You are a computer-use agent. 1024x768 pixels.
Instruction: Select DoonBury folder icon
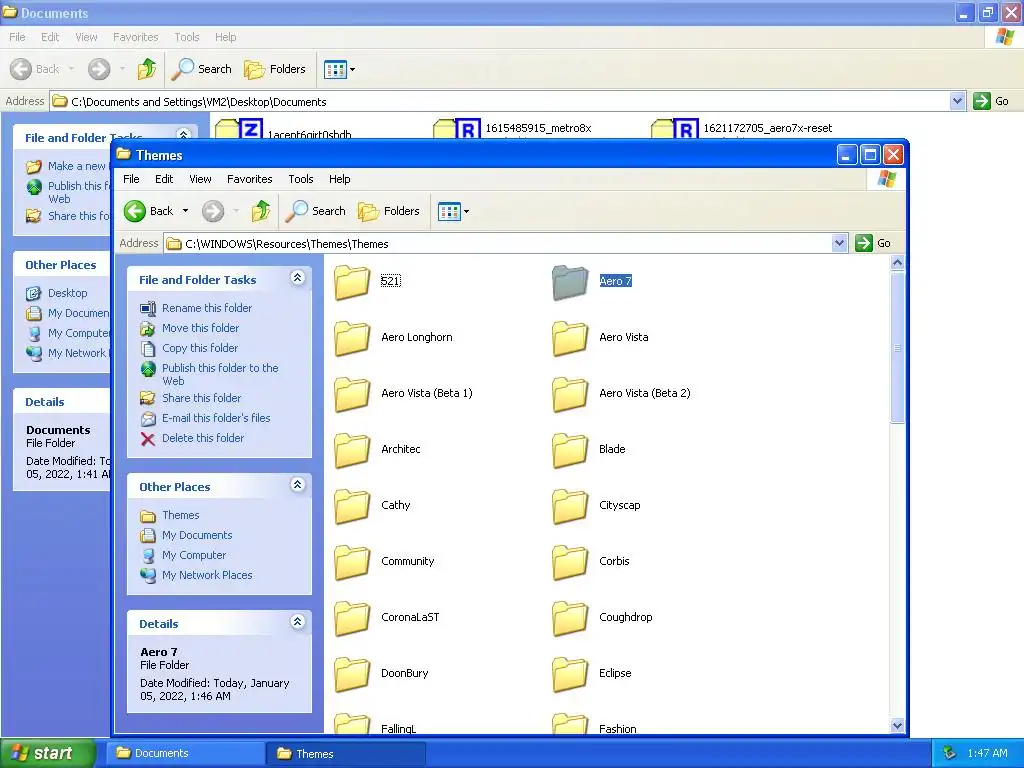(352, 675)
